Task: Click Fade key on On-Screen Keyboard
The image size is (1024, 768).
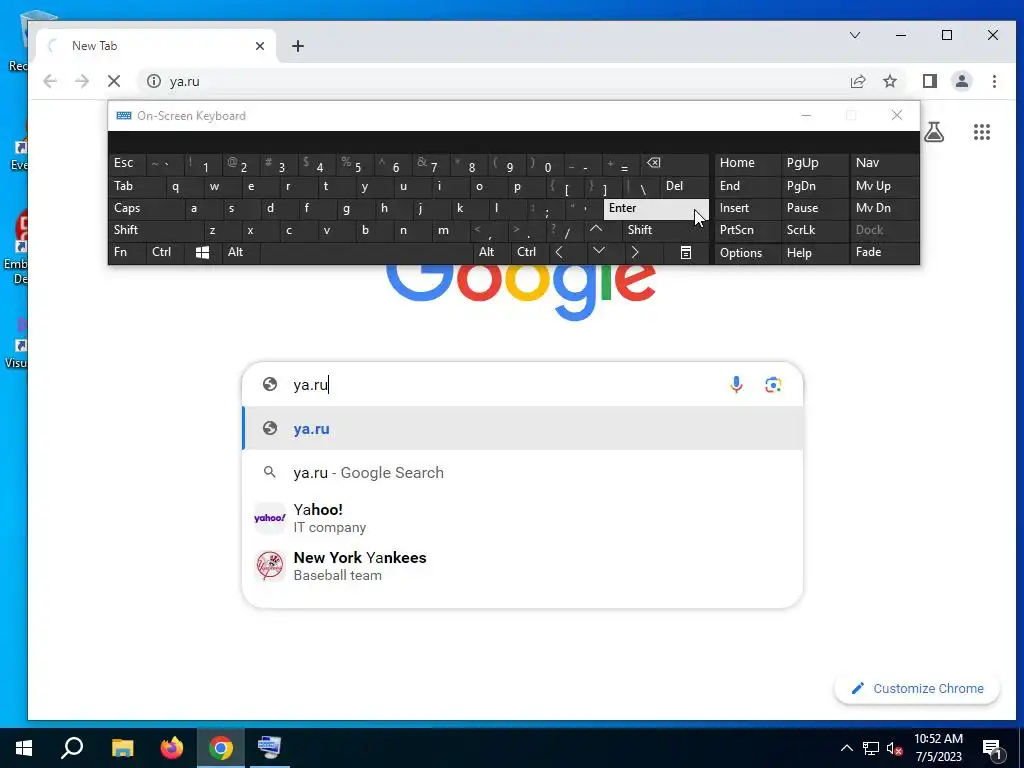Action: (x=884, y=252)
